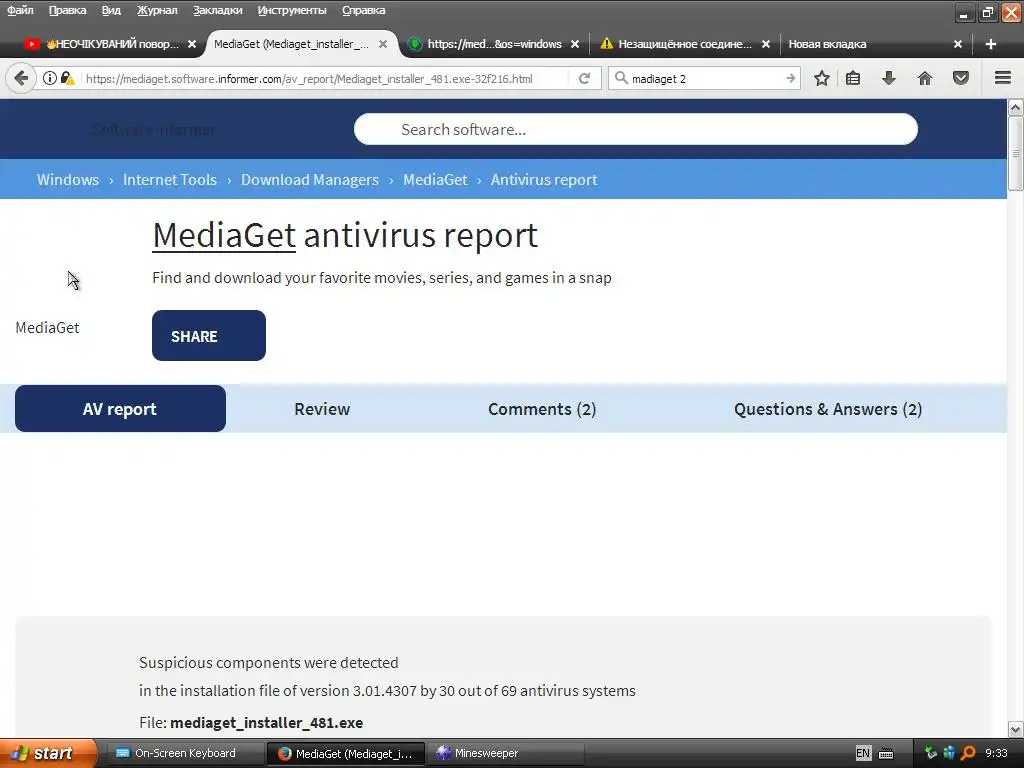Open the Правка menu
This screenshot has width=1024, height=768.
(x=67, y=10)
